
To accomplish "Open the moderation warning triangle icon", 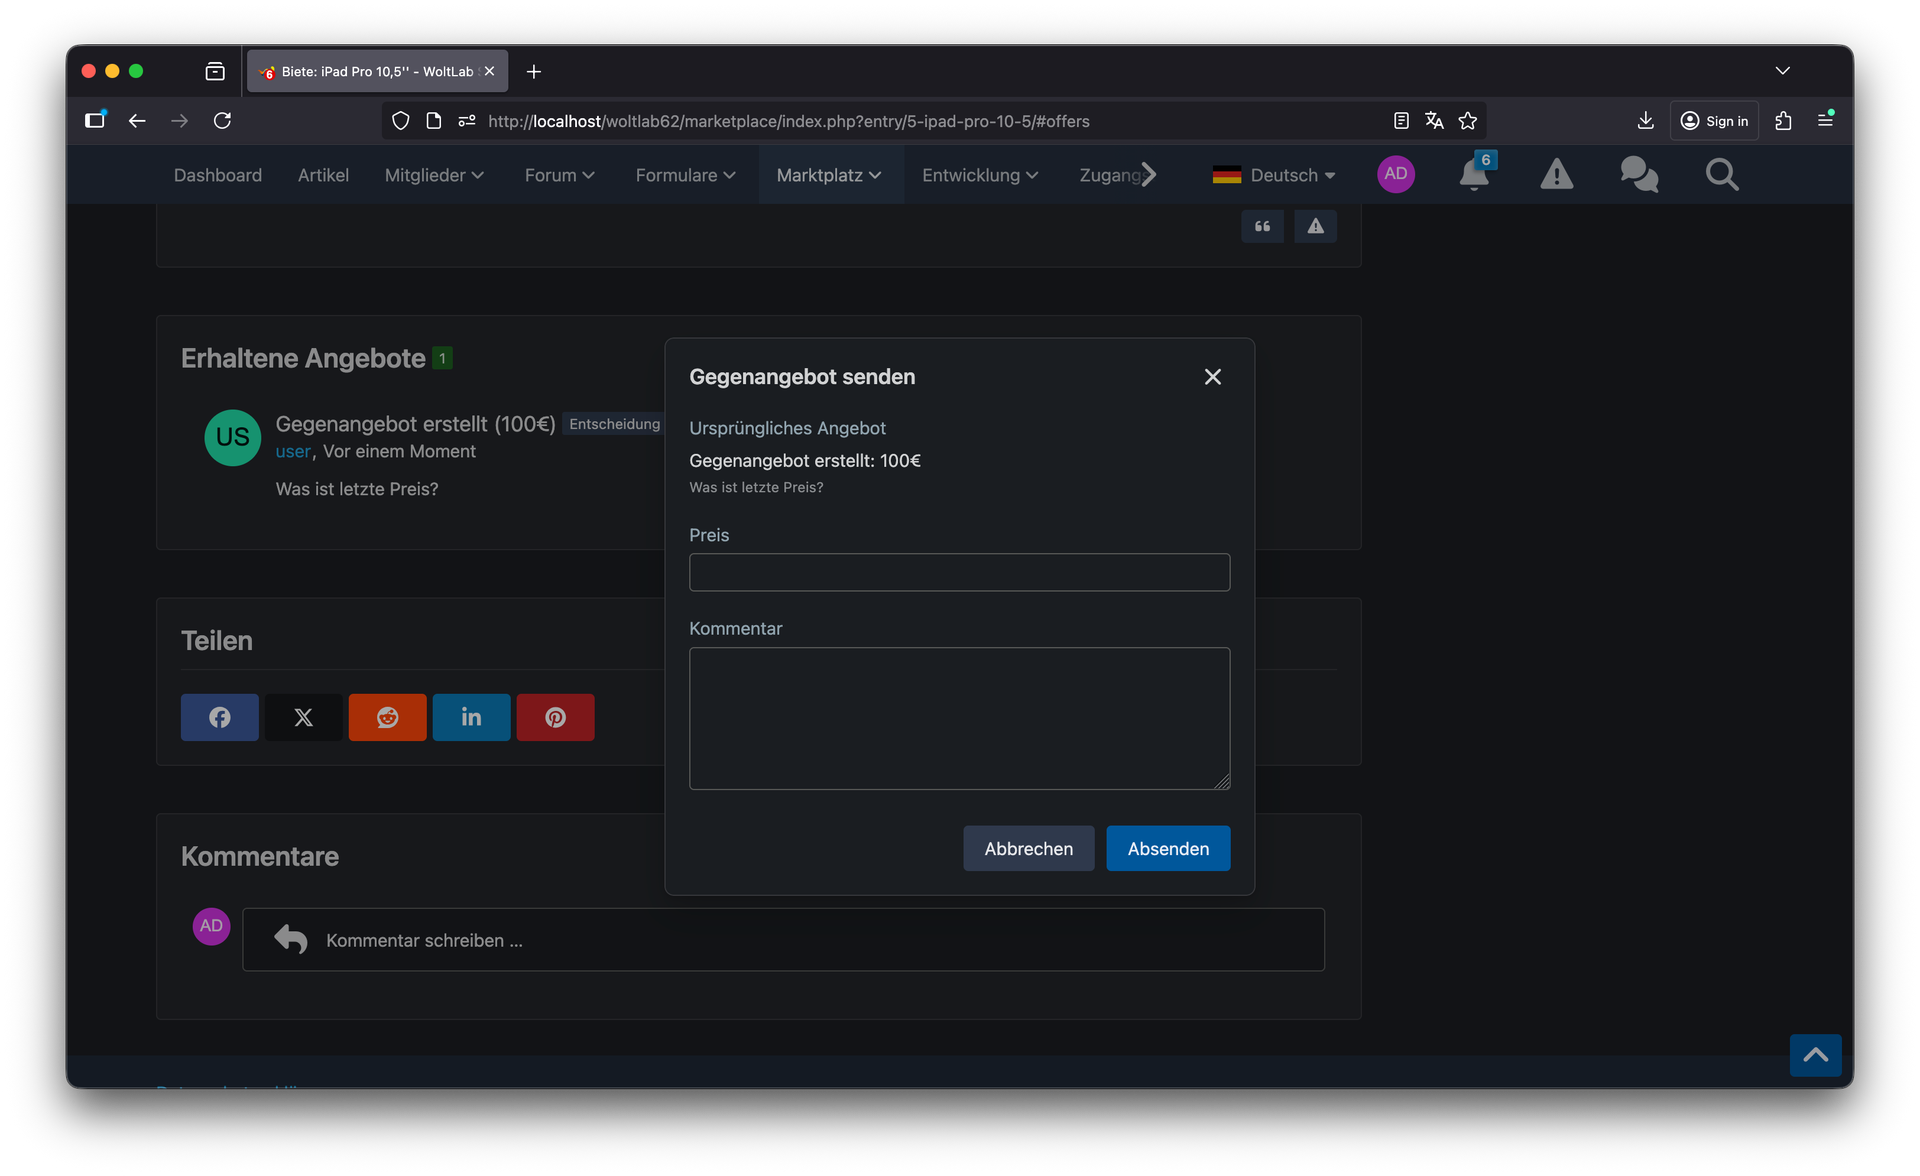I will pos(1556,175).
